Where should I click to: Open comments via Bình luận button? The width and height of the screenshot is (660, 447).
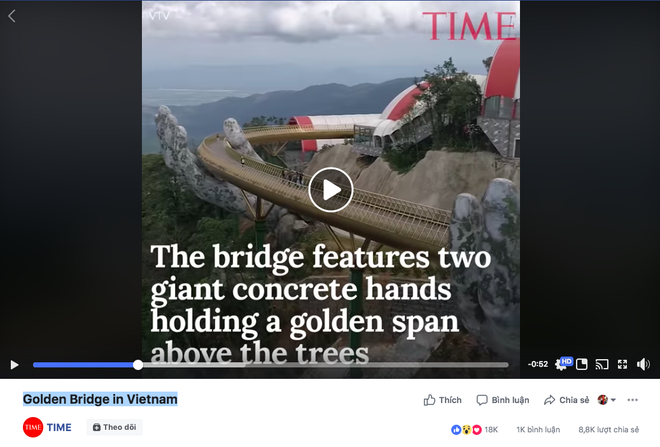coord(503,400)
